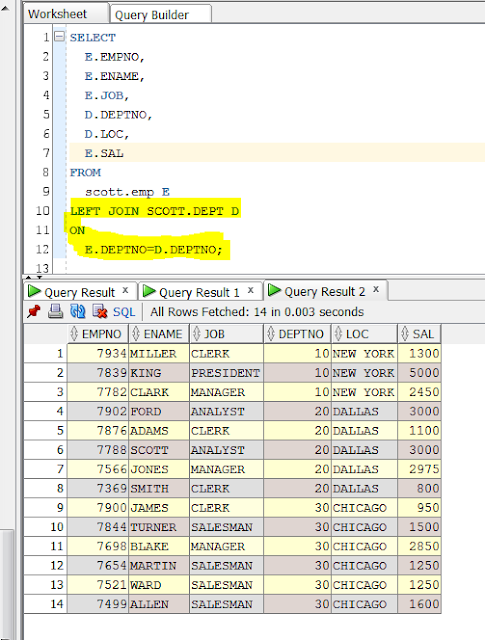Click the sort icon in EMPNO column header
The image size is (485, 640).
click(x=74, y=334)
